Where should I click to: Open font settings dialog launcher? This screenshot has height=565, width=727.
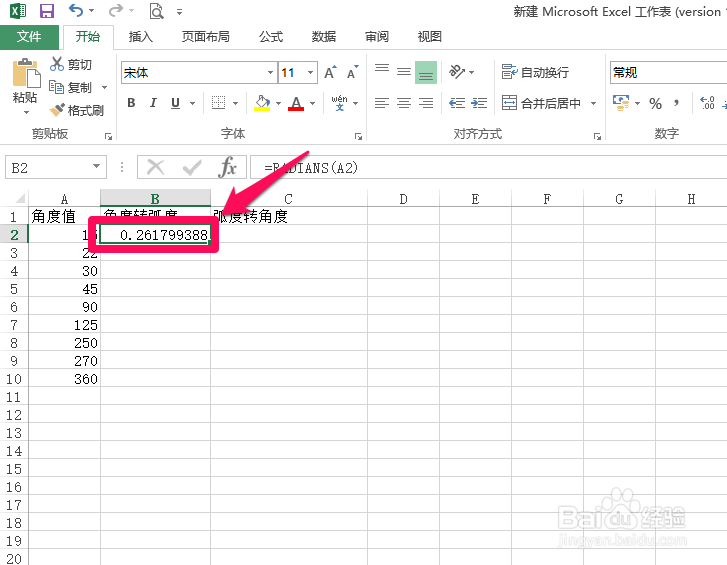pos(358,136)
